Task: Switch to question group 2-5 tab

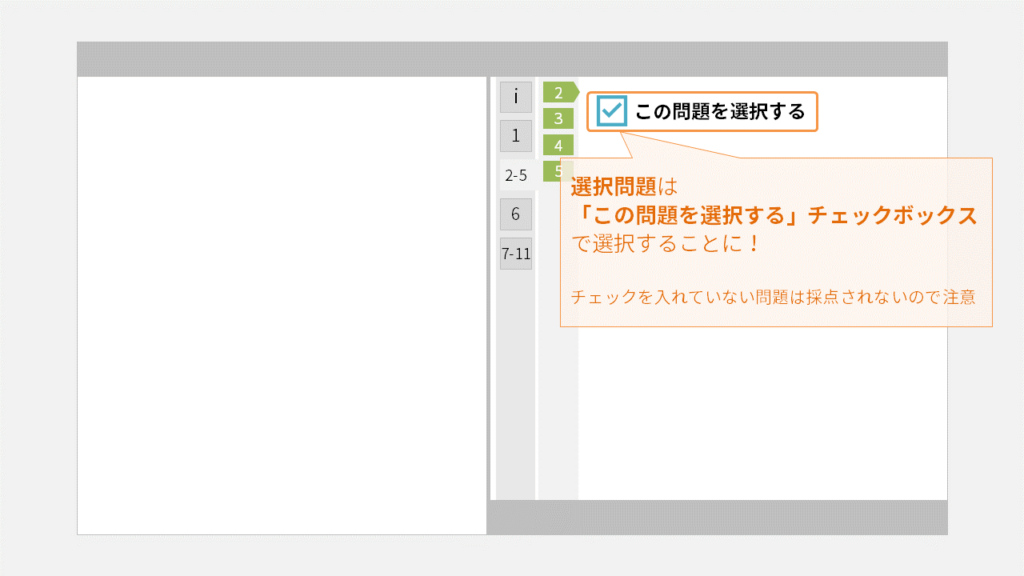Action: click(x=516, y=175)
